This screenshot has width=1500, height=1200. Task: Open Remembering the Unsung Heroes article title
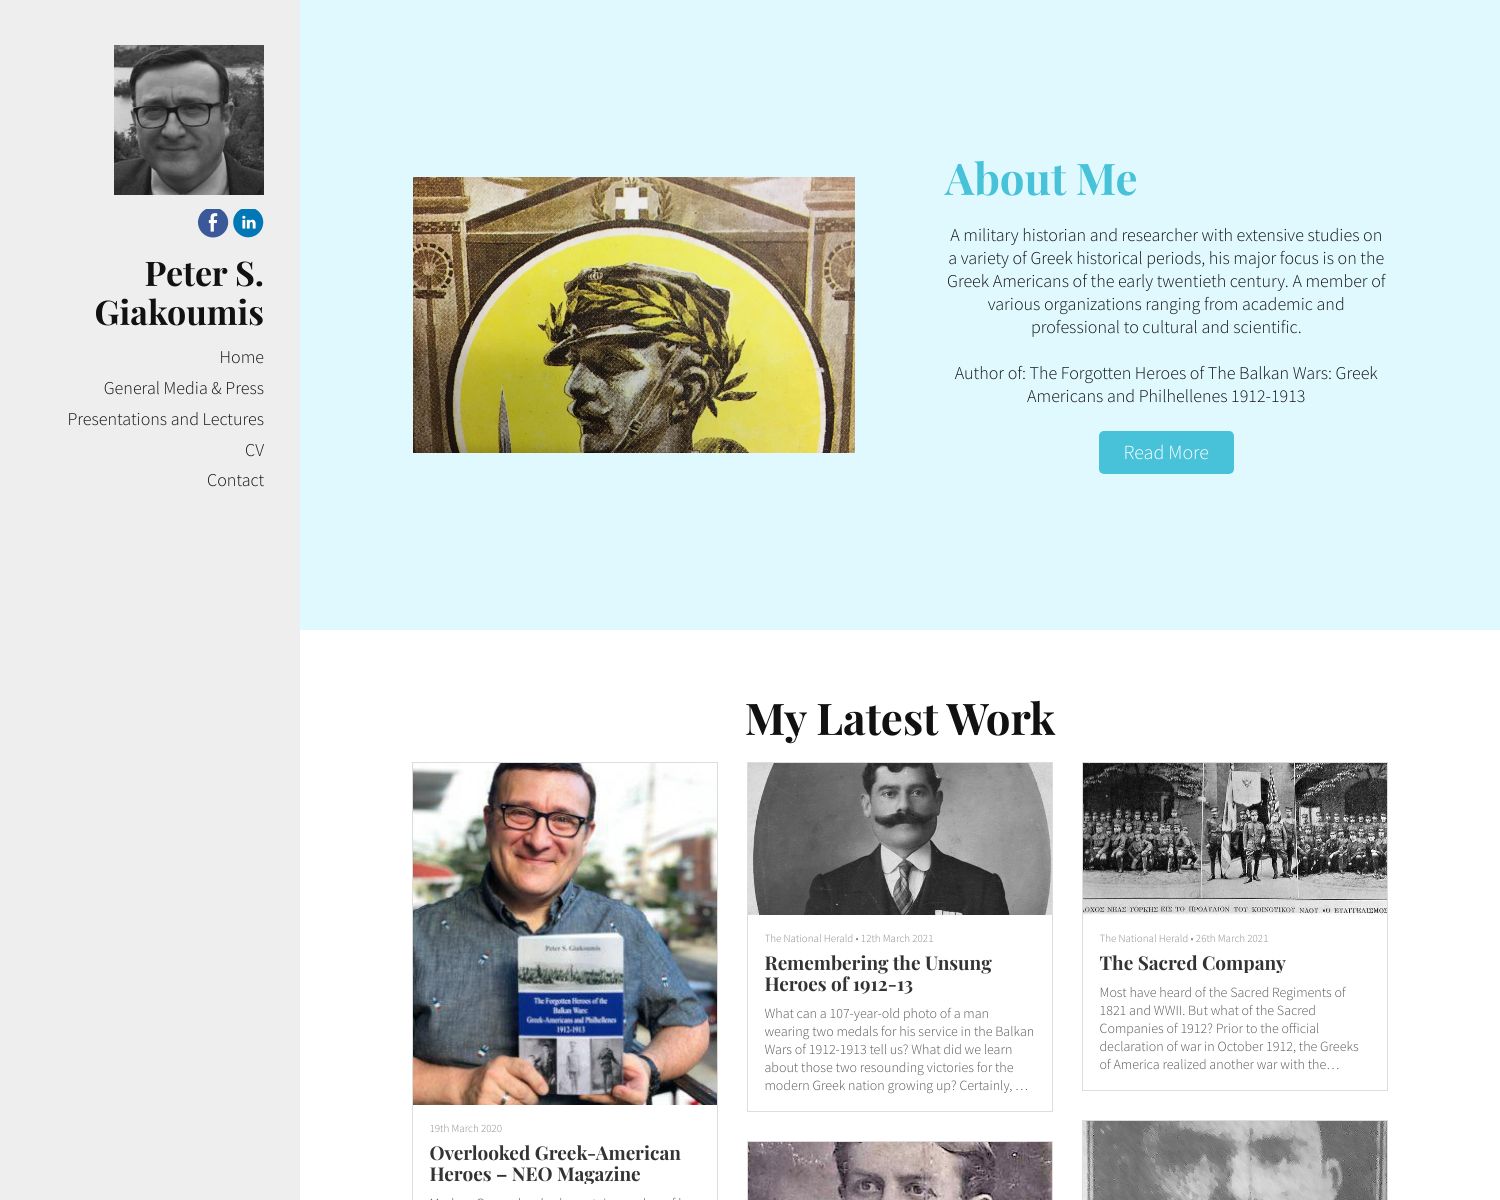(x=878, y=973)
